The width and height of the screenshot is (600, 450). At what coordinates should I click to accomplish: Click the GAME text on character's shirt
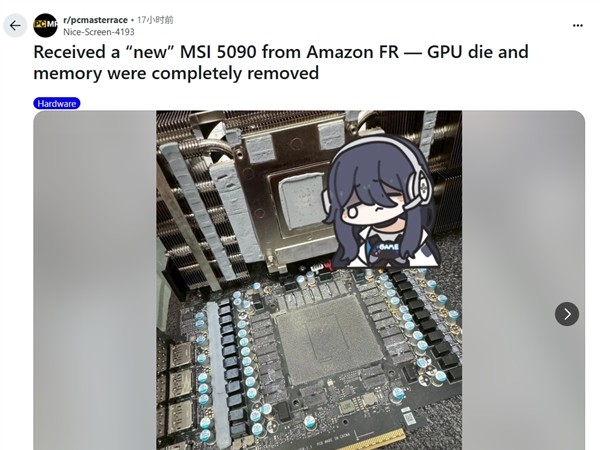tap(387, 247)
